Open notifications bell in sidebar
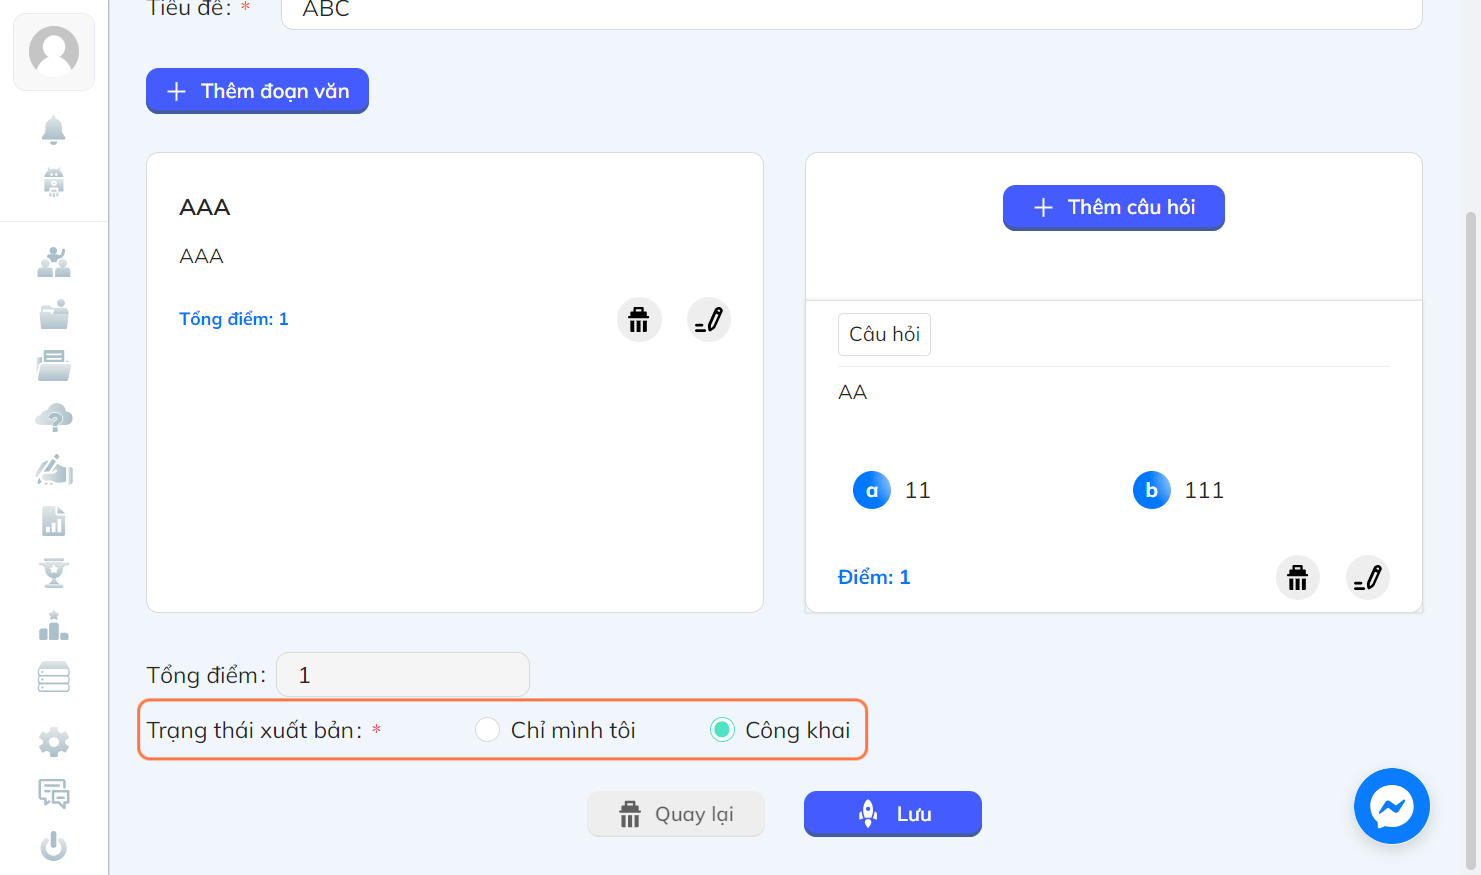Screen dimensions: 1481x875 (x=54, y=130)
